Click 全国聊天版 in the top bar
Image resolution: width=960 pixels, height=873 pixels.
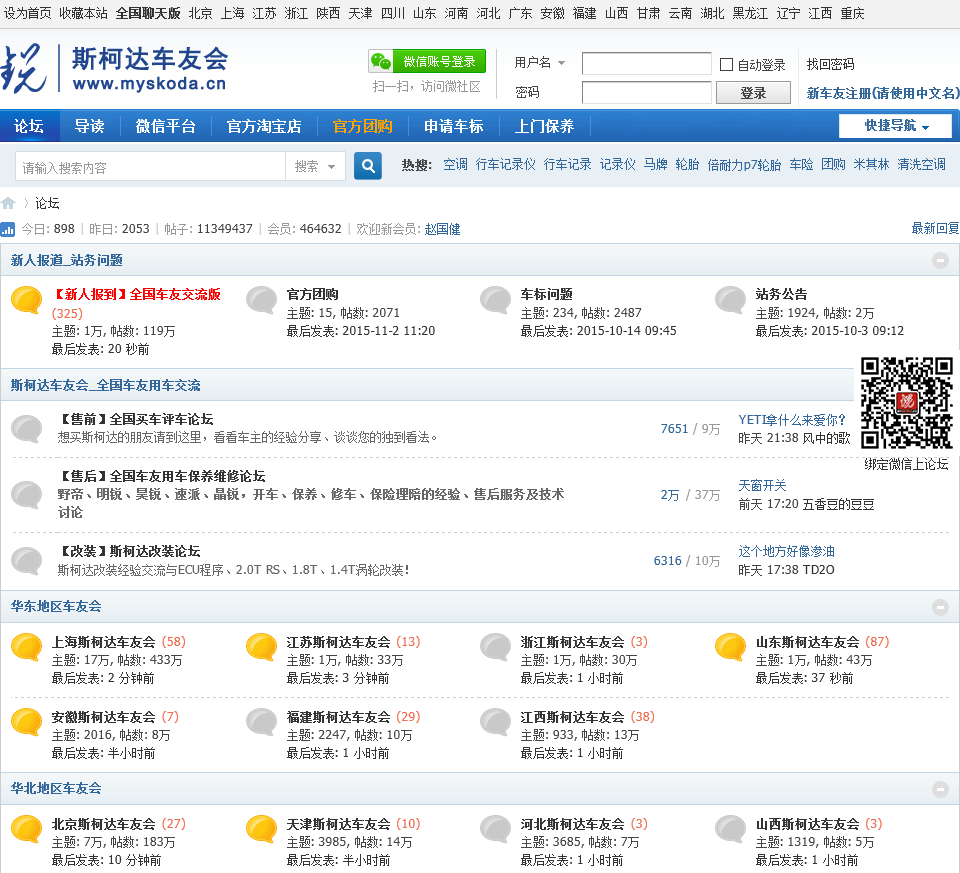(x=148, y=13)
